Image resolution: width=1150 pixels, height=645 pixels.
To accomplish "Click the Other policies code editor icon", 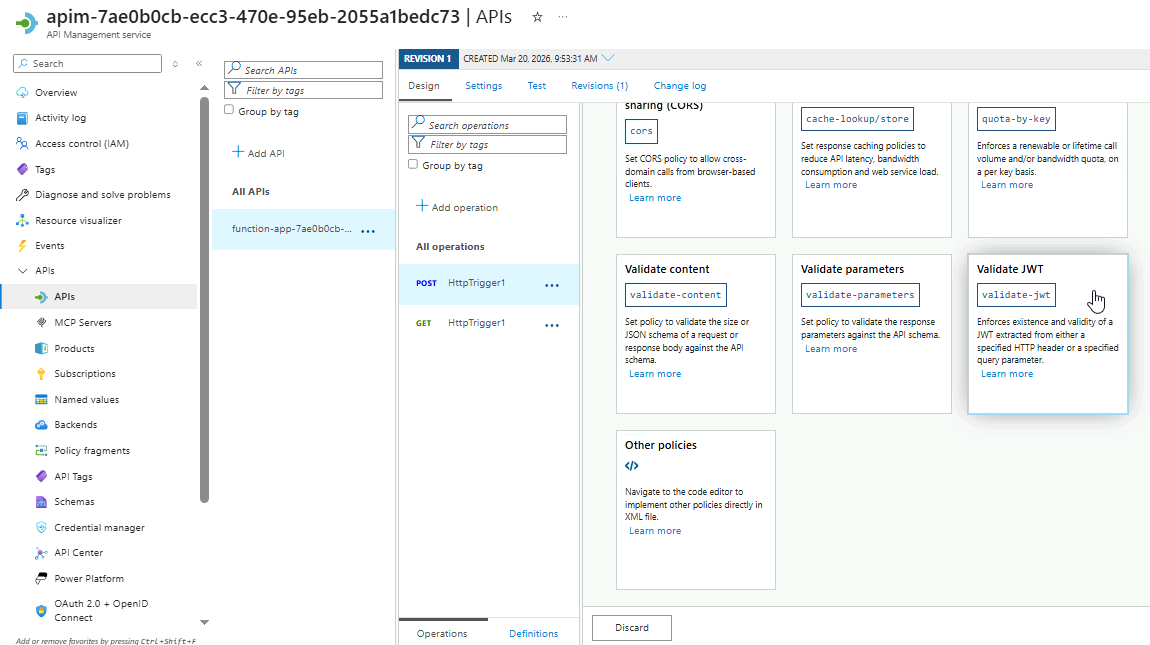I will pyautogui.click(x=632, y=466).
